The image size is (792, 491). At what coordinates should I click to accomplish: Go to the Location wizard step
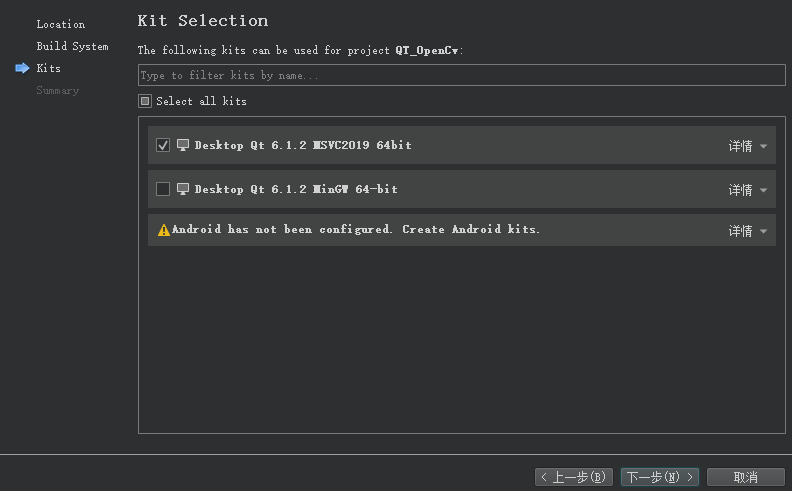point(60,24)
